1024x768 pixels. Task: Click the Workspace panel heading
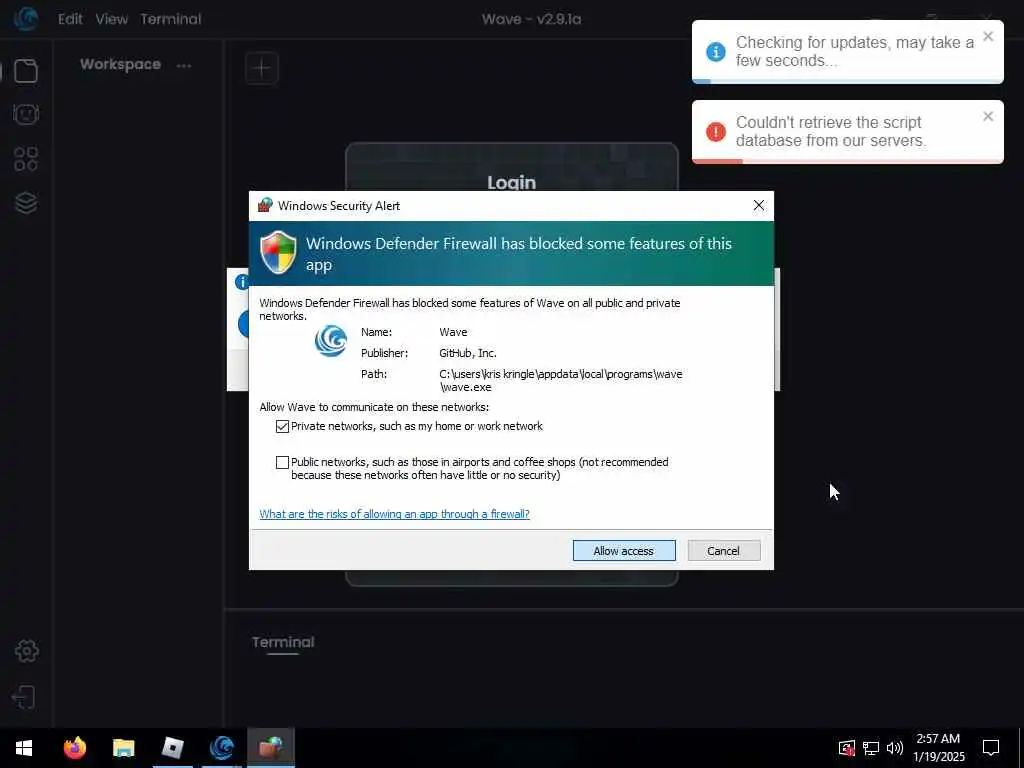(120, 64)
